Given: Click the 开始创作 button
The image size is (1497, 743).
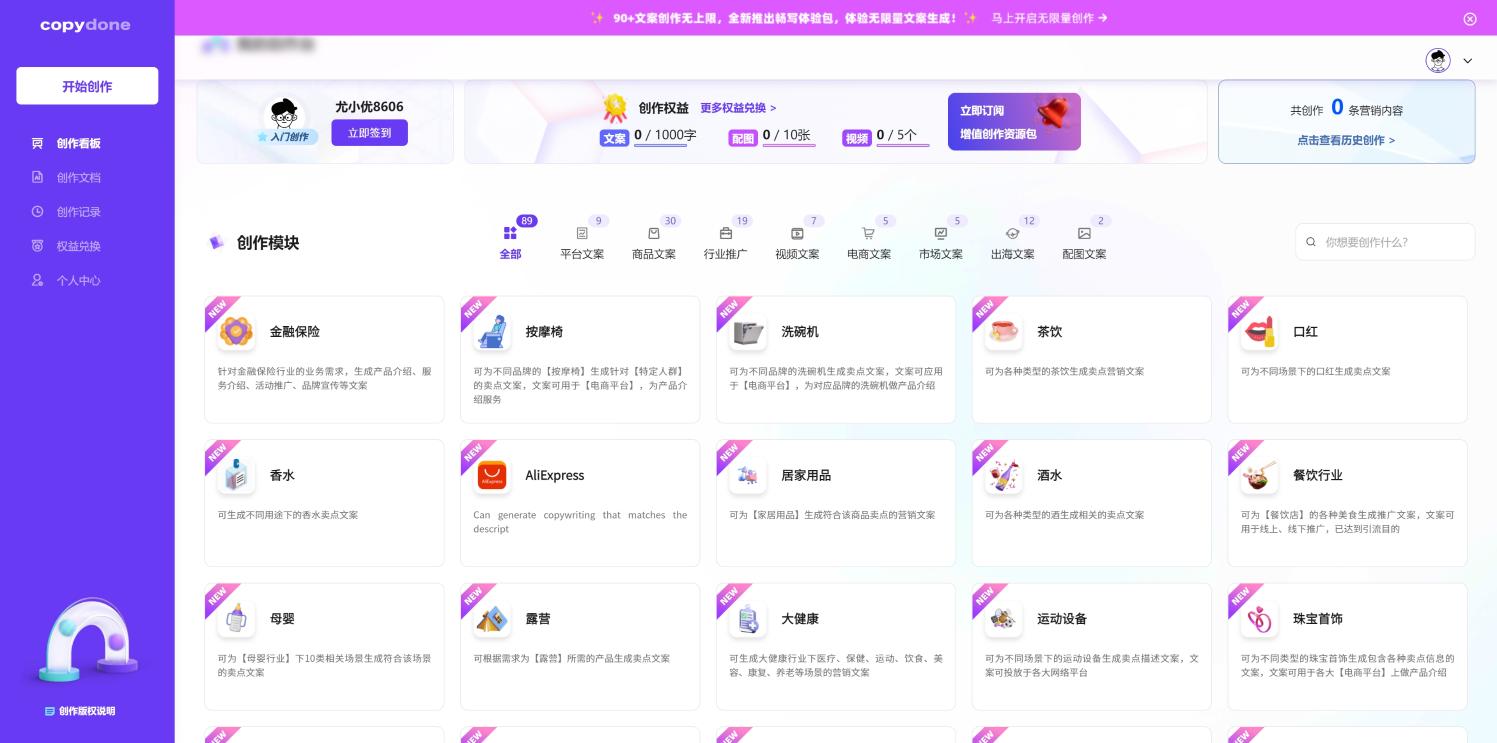Looking at the screenshot, I should click(87, 86).
